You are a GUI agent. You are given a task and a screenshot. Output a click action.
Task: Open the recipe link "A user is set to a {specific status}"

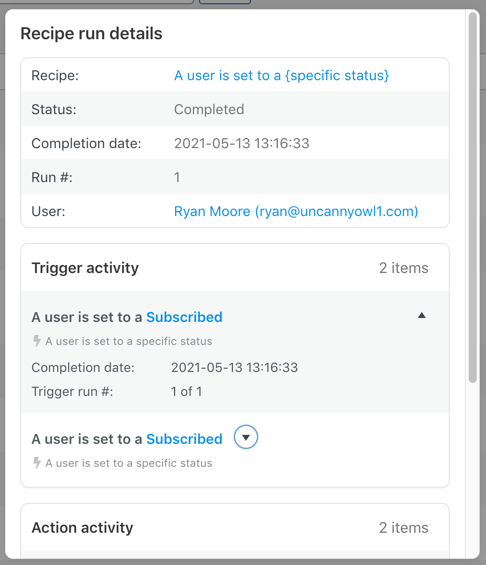[x=281, y=75]
